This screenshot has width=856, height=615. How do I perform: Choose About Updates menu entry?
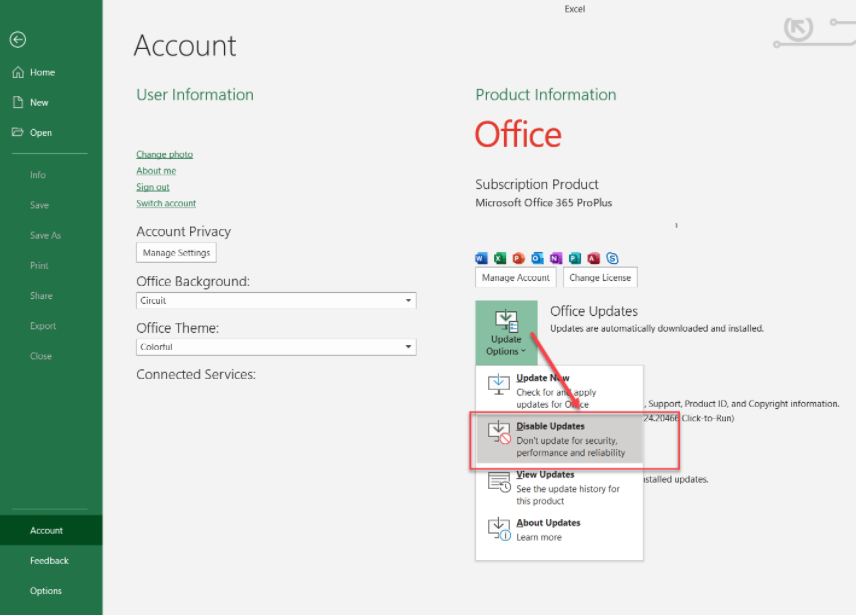(559, 529)
